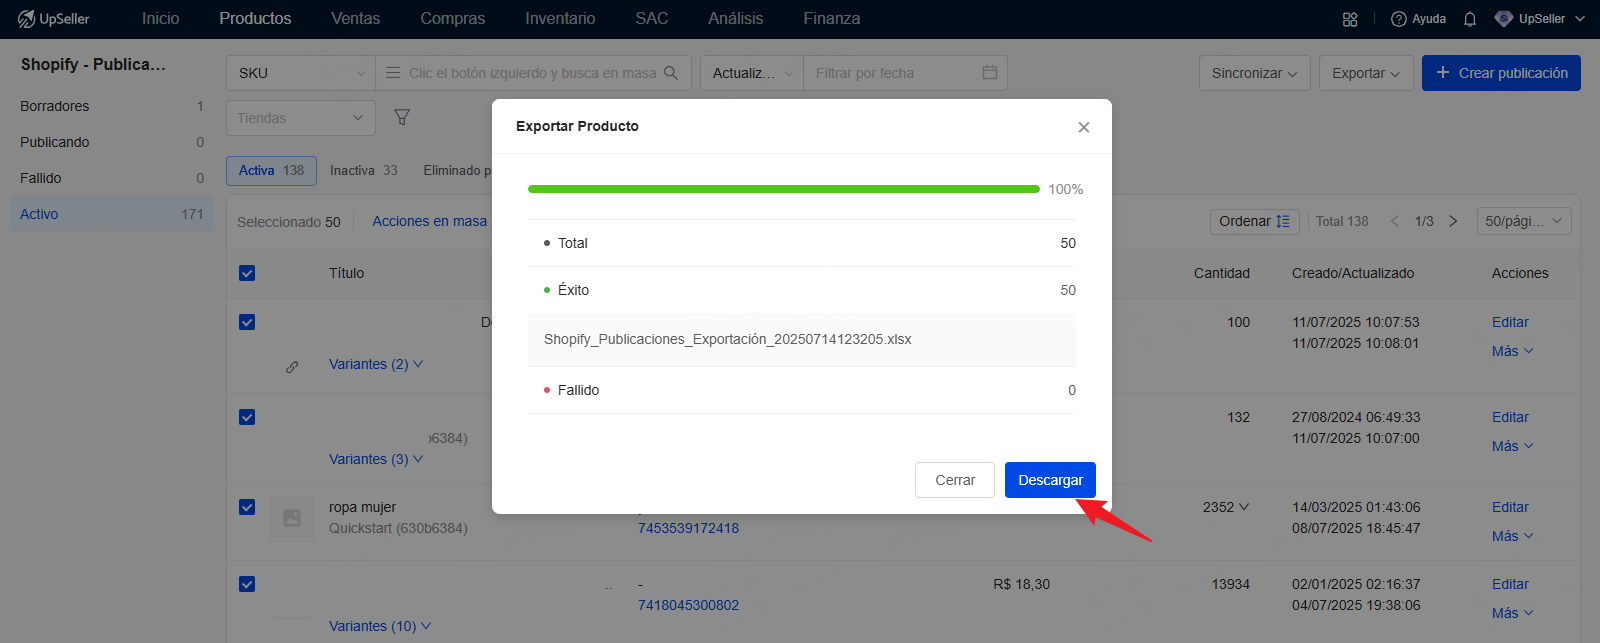Screen dimensions: 1600x643
Task: Focus the bulk search input field
Action: [532, 73]
